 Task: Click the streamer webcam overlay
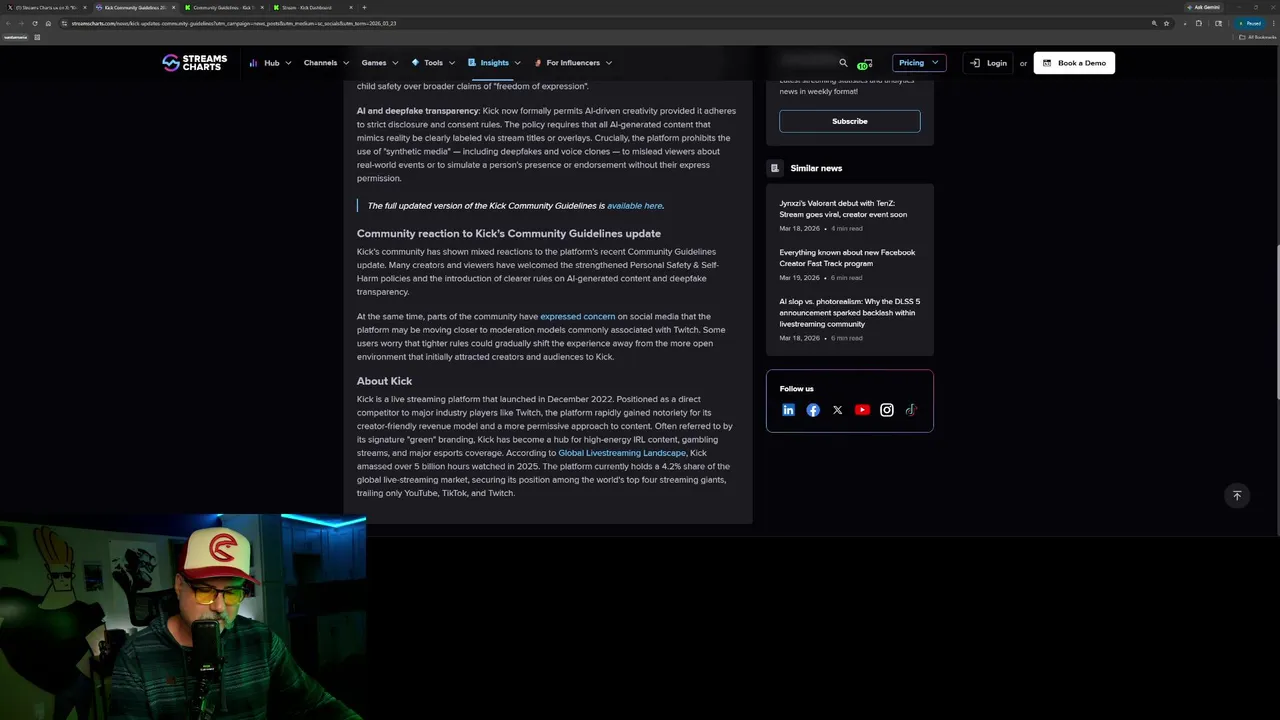click(x=183, y=617)
